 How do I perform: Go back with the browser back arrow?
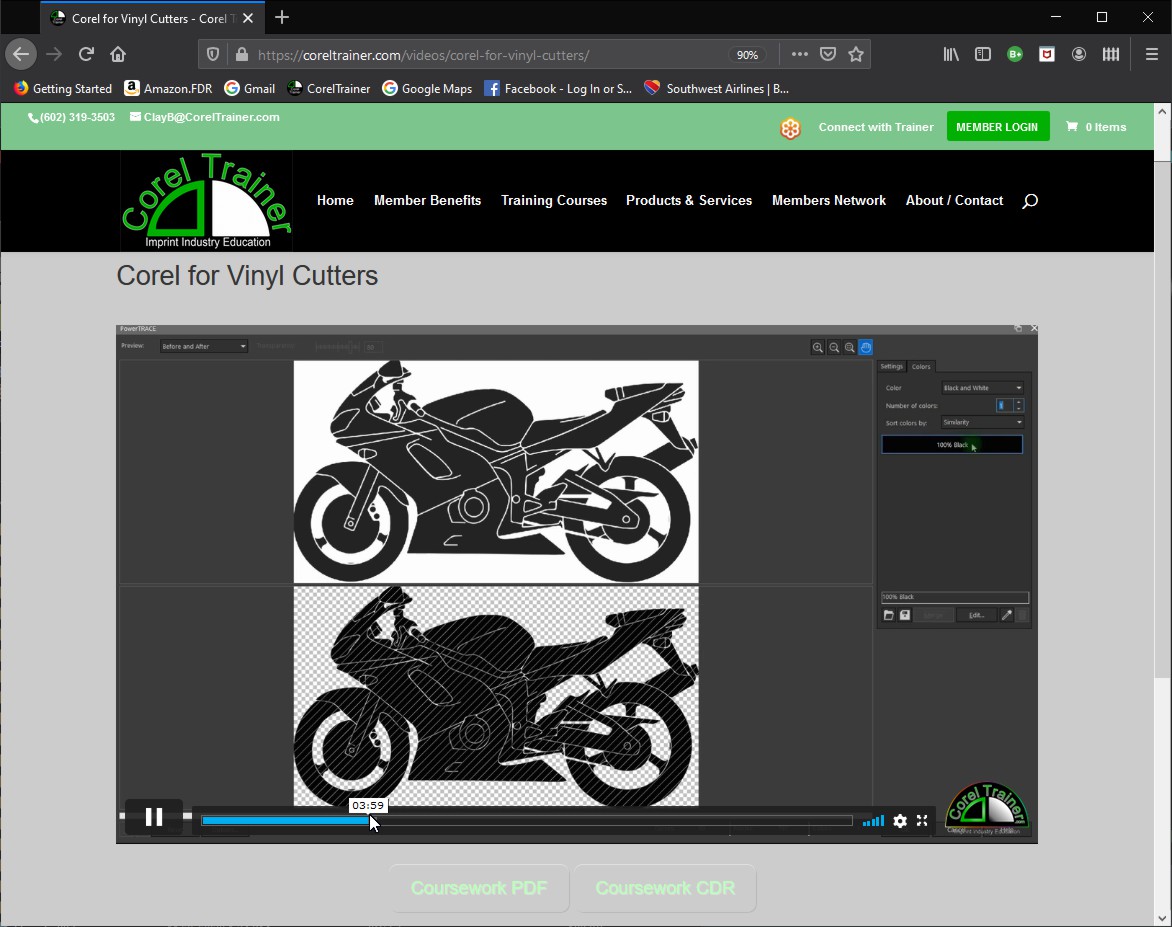[21, 54]
